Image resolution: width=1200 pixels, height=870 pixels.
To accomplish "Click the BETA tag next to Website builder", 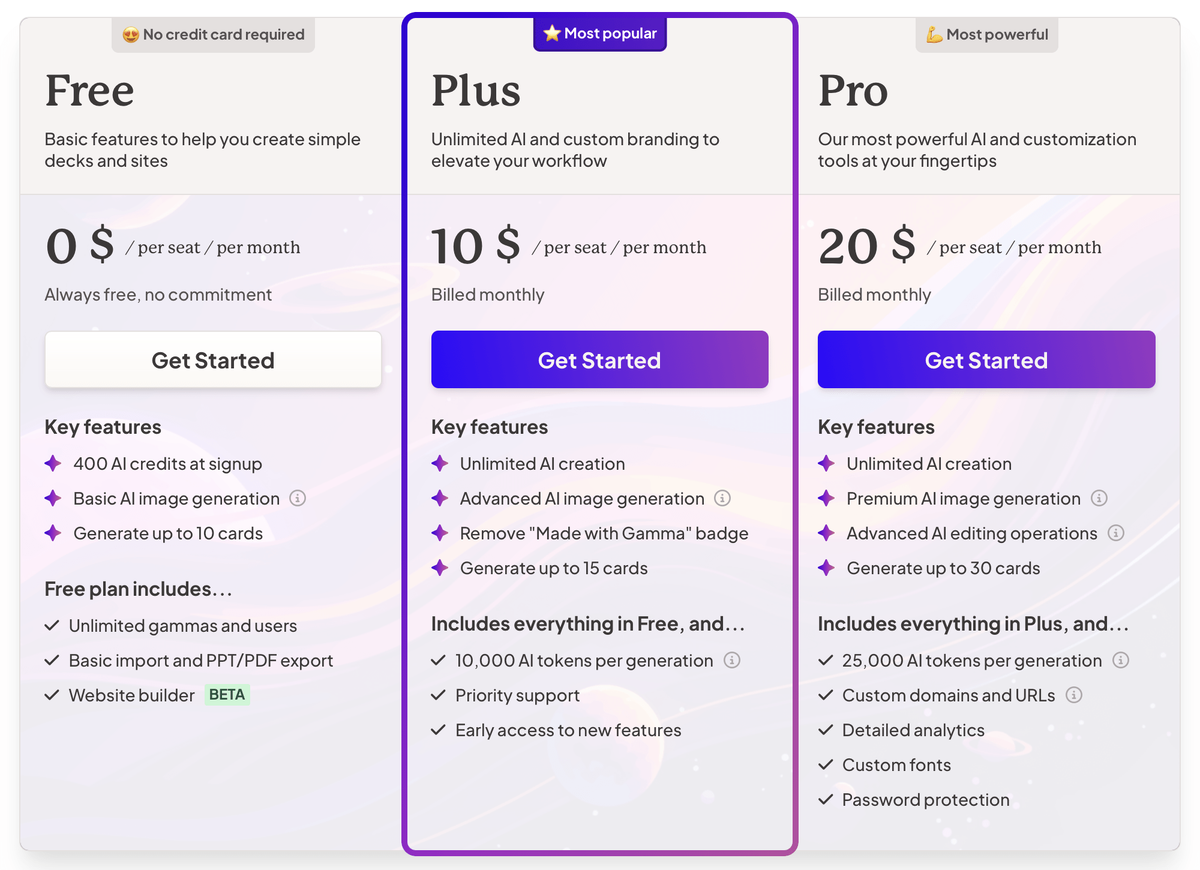I will pyautogui.click(x=227, y=694).
